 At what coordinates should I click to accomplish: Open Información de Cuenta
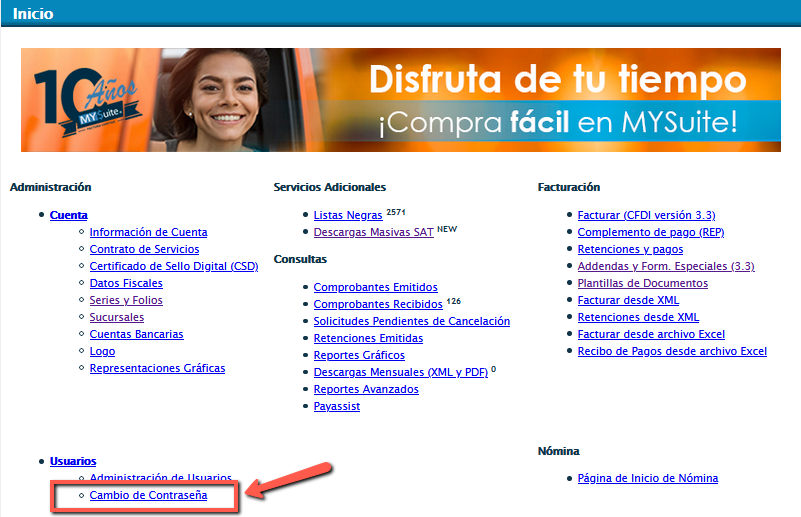[x=148, y=232]
